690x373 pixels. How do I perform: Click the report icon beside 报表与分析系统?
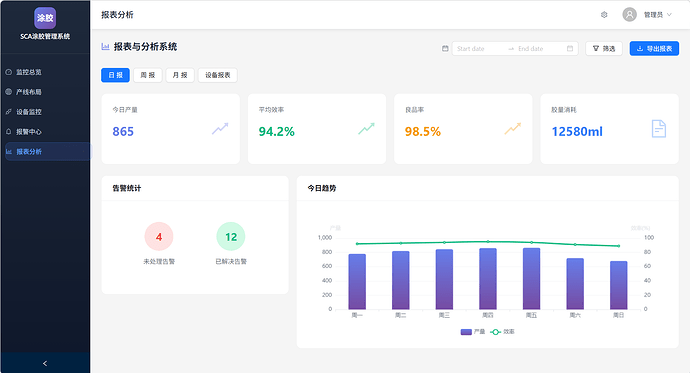pyautogui.click(x=105, y=47)
